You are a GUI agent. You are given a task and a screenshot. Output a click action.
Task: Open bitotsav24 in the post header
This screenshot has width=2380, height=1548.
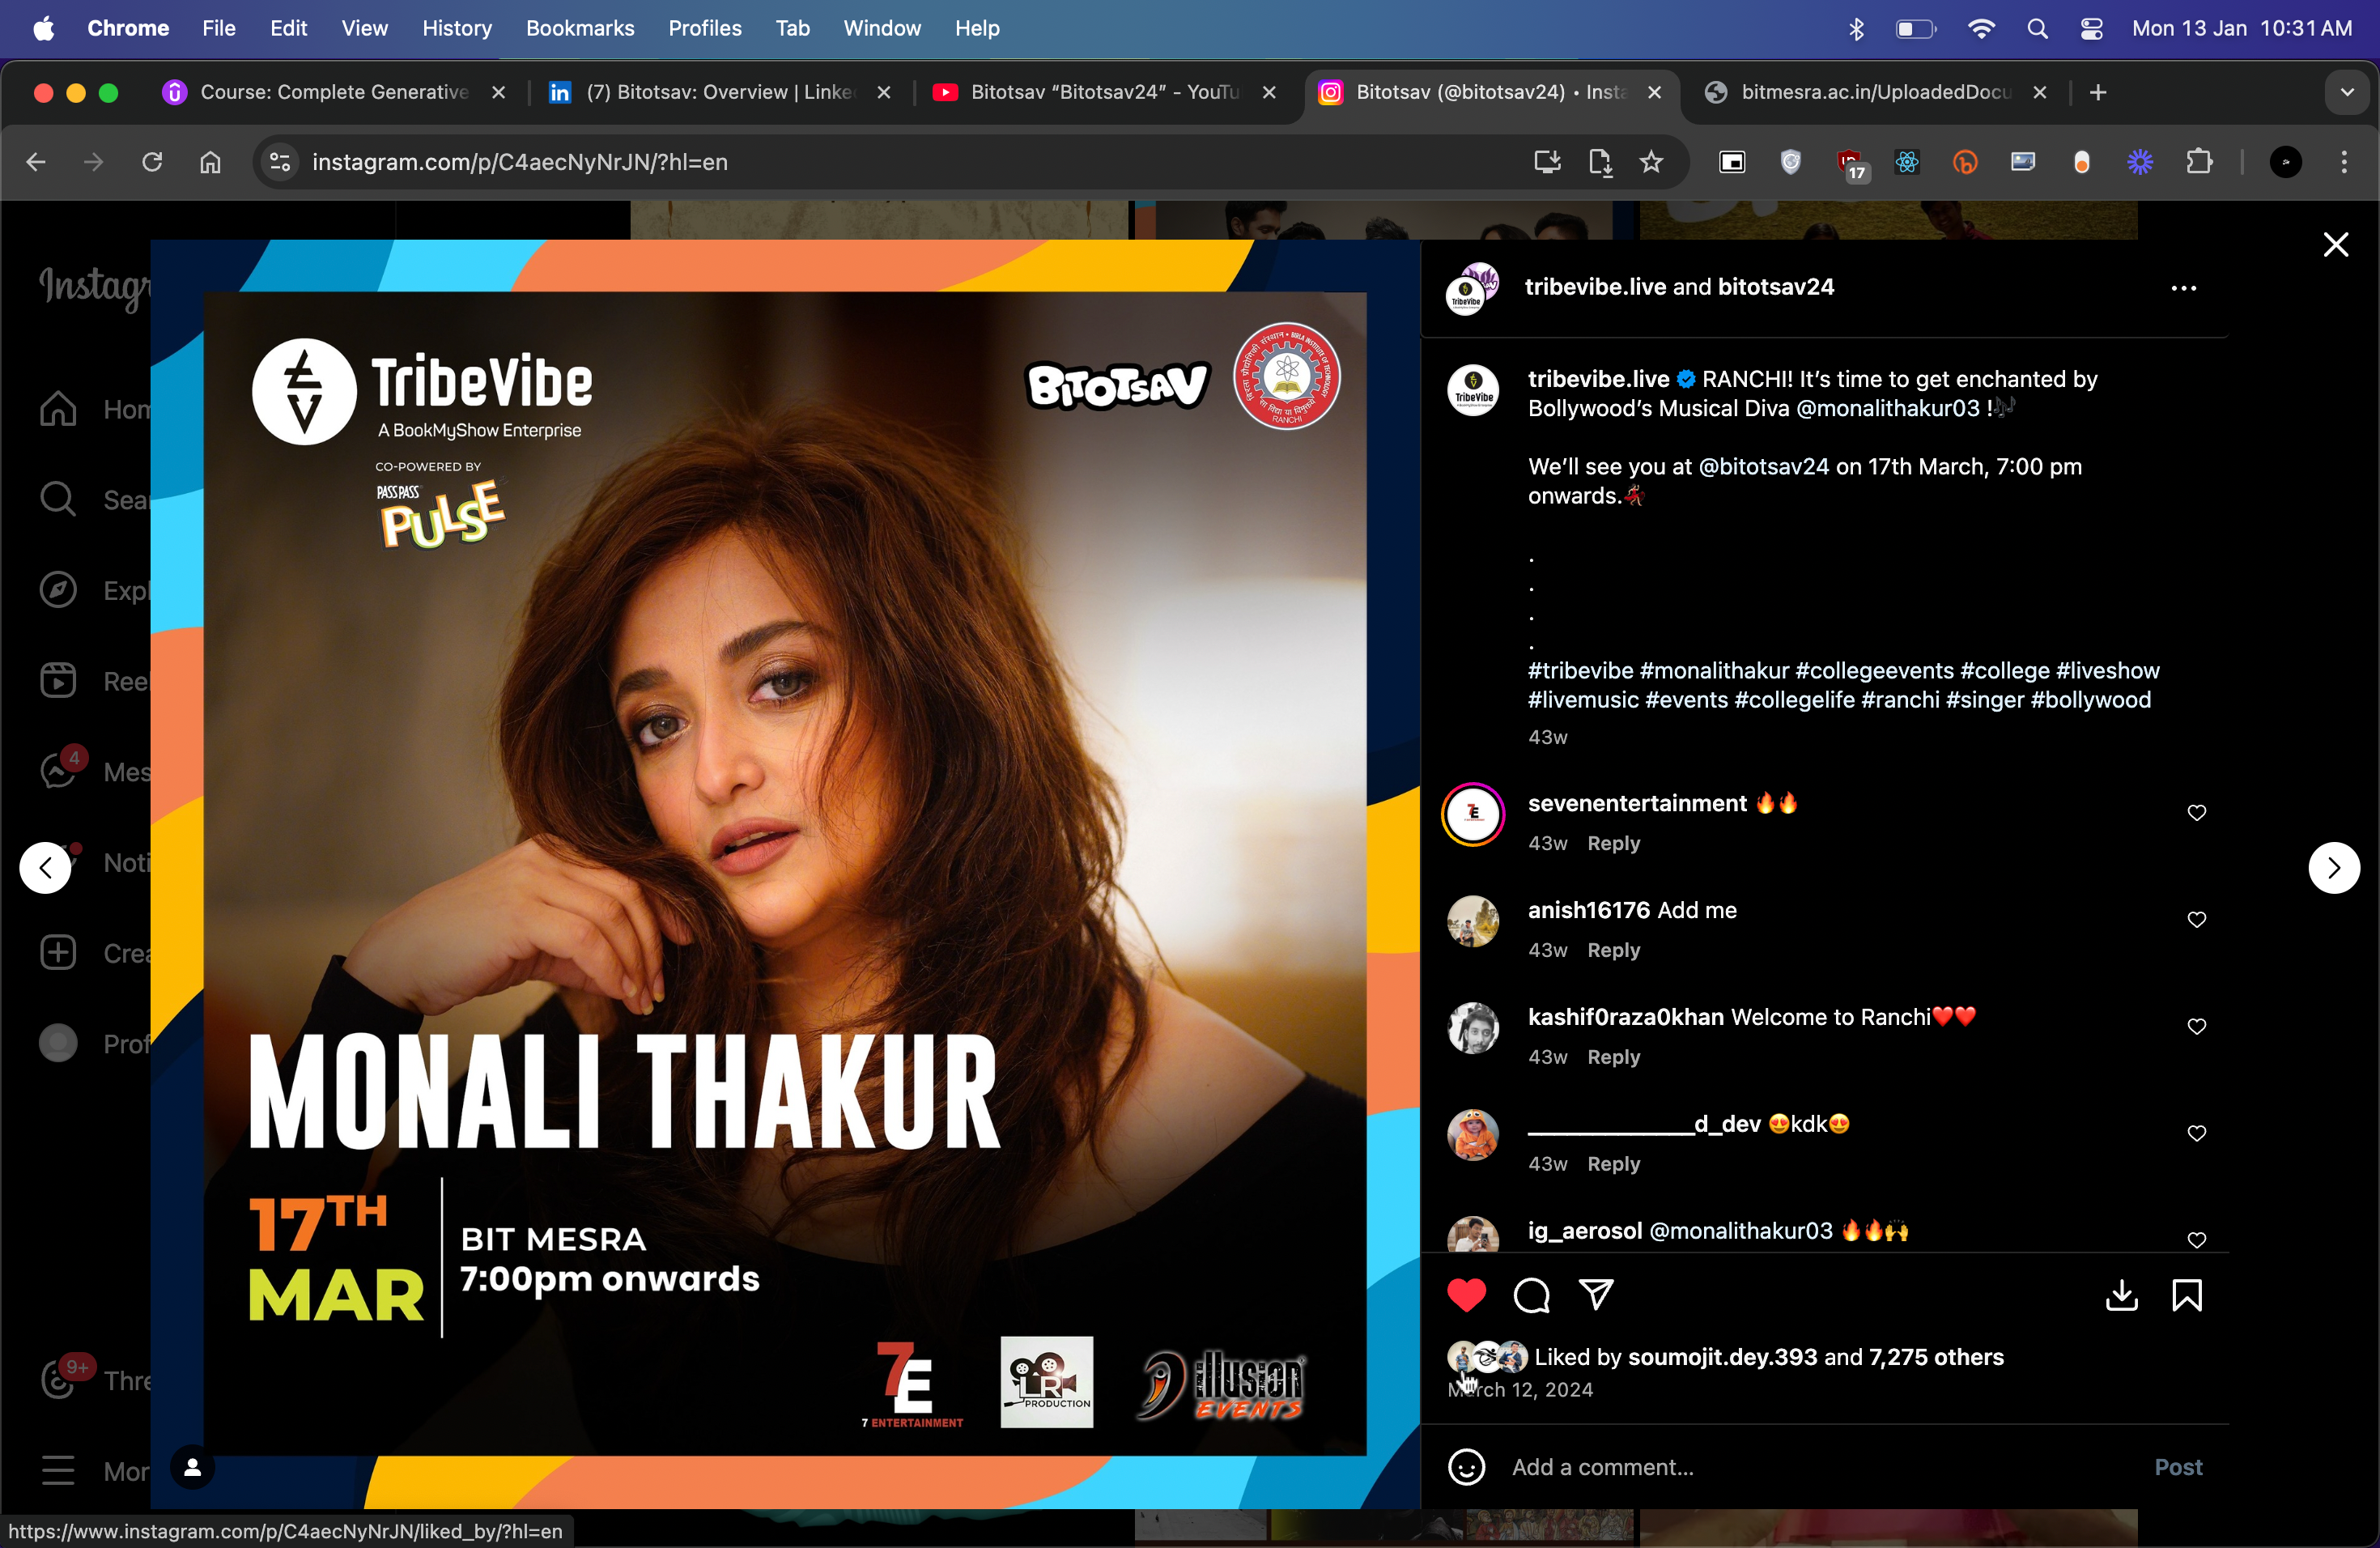point(1776,287)
